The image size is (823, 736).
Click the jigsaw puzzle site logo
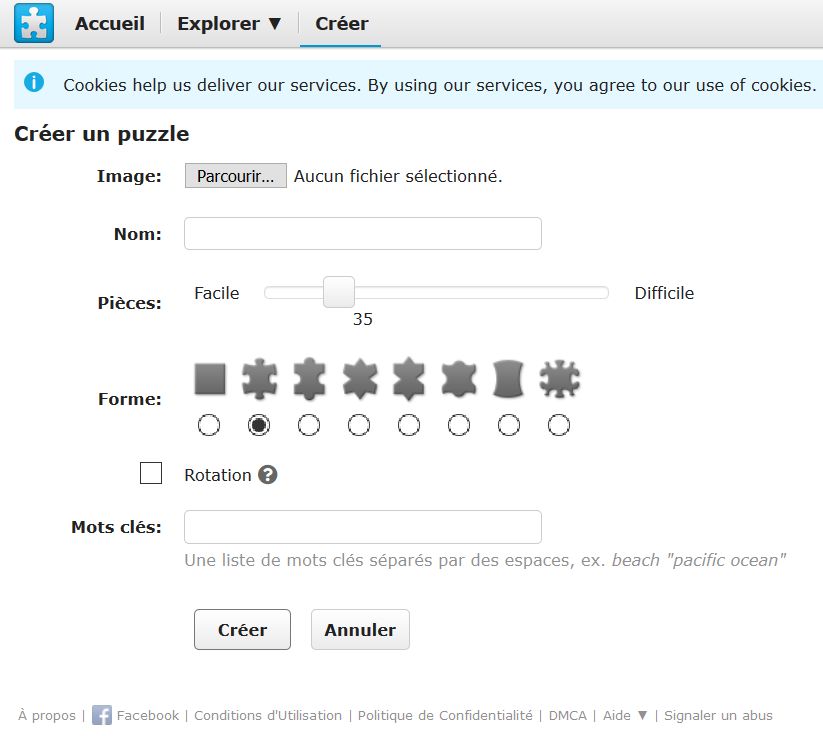34,23
